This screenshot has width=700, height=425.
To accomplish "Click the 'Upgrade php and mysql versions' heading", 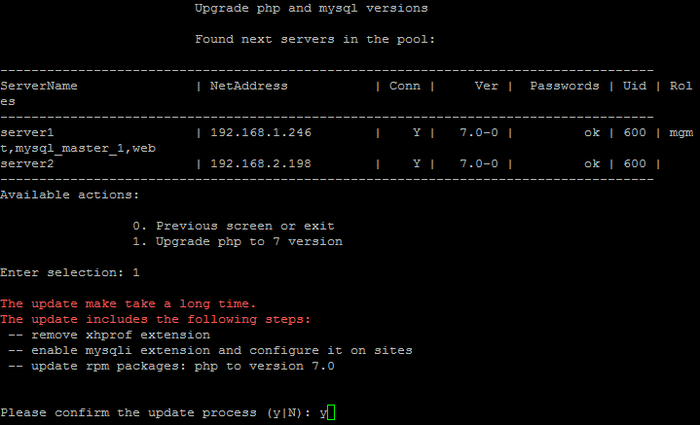I will pos(311,8).
